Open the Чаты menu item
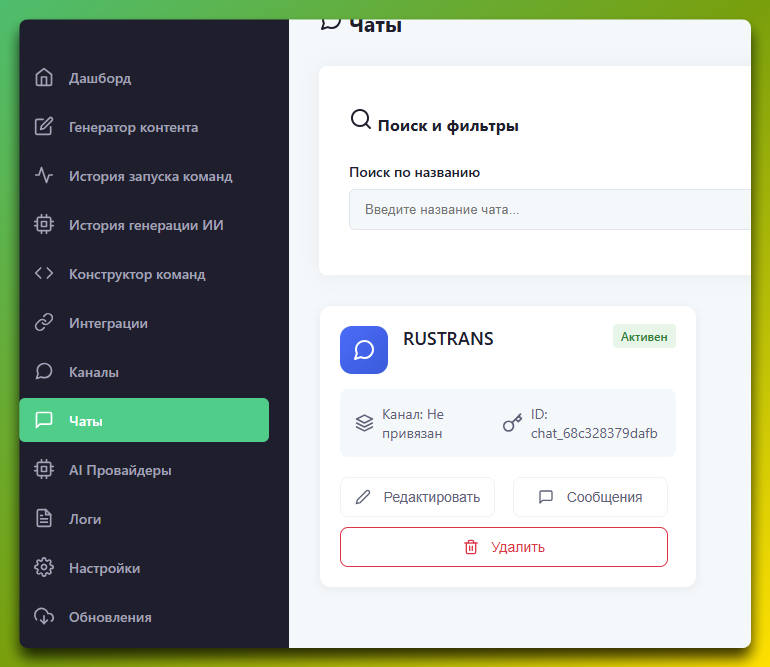Viewport: 770px width, 667px height. [x=144, y=420]
